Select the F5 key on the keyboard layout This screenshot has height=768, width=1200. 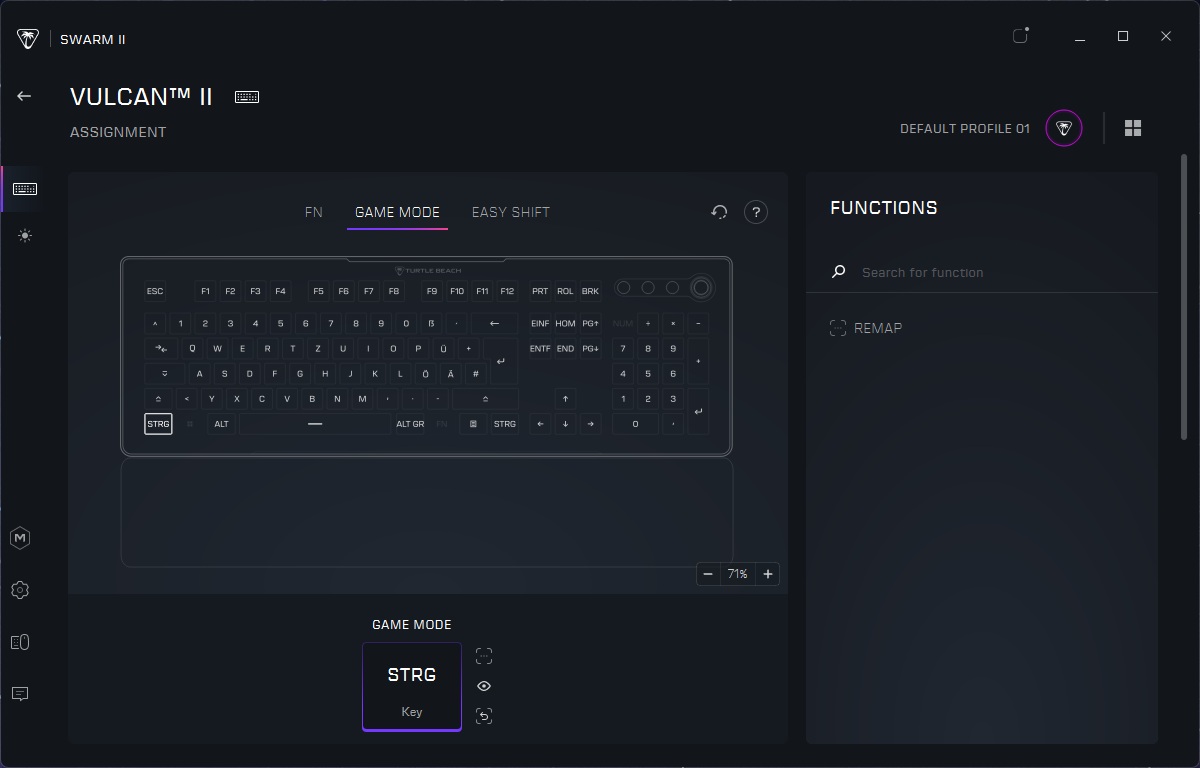coord(318,291)
